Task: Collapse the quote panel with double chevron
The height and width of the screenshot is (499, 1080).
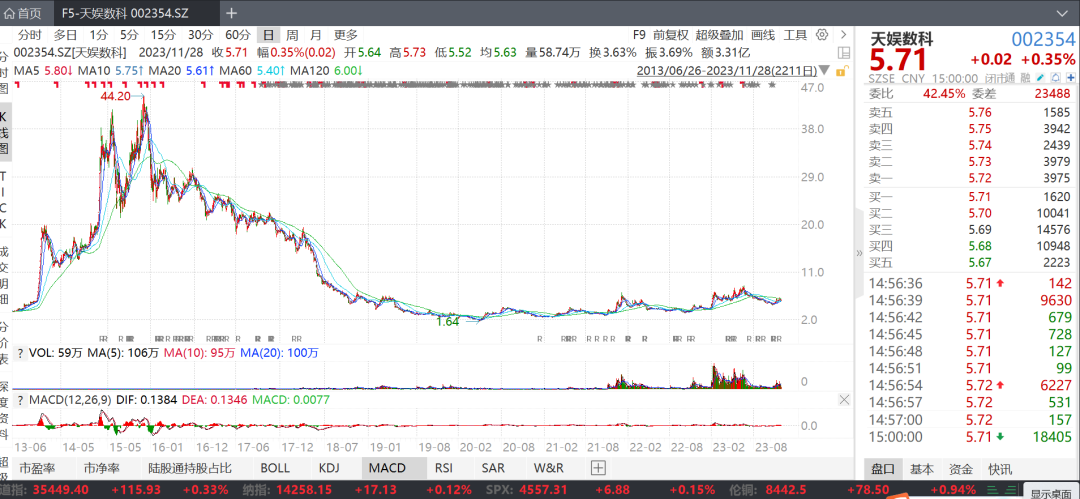Action: [x=859, y=253]
